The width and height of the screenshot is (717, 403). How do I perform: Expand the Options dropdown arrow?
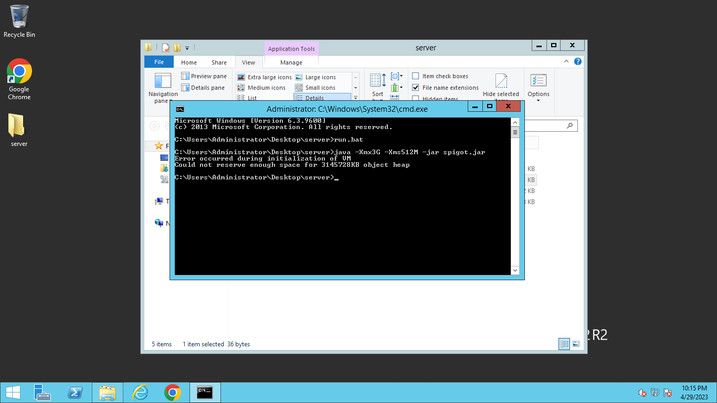pos(538,102)
